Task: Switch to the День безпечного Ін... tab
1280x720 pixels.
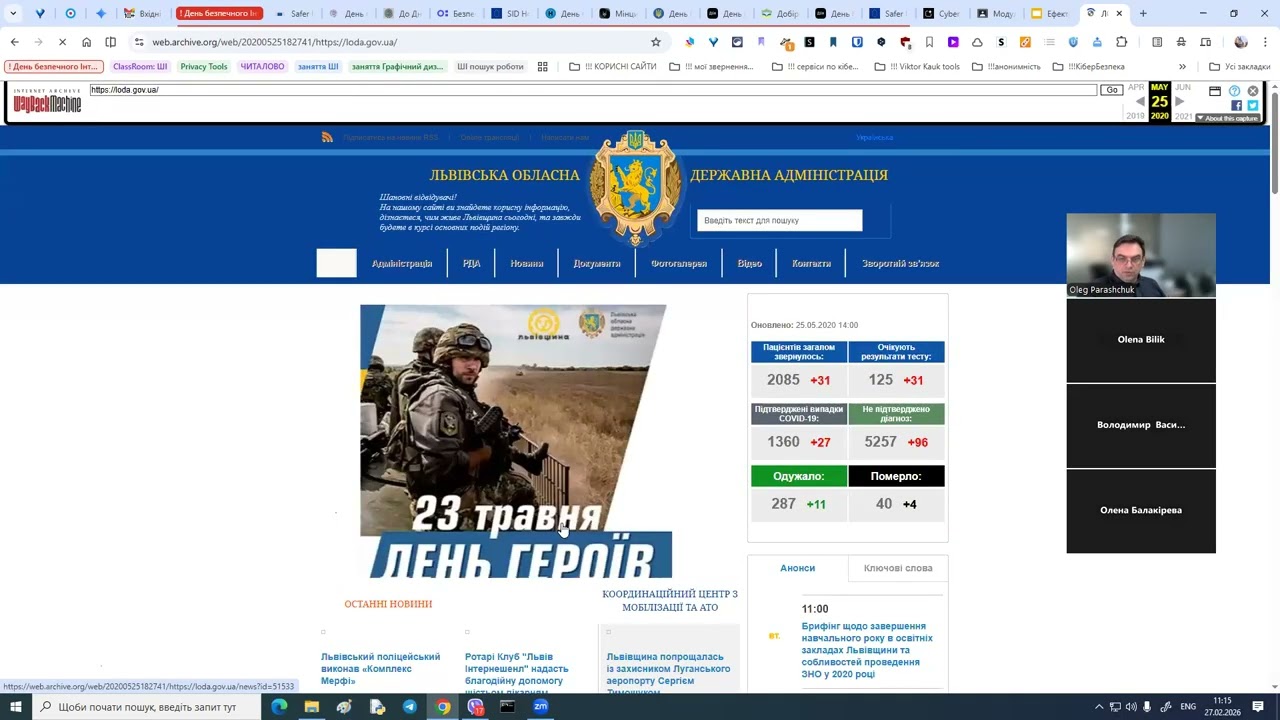Action: (x=219, y=14)
